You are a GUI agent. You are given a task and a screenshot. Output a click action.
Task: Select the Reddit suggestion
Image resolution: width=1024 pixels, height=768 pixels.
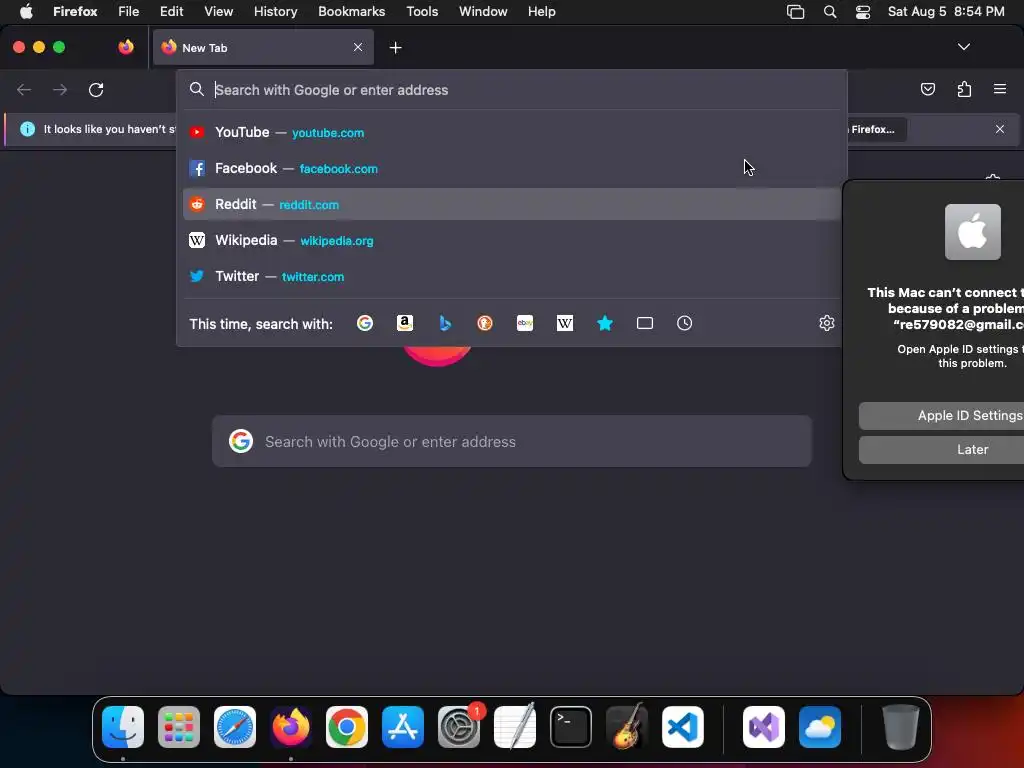[x=512, y=204]
